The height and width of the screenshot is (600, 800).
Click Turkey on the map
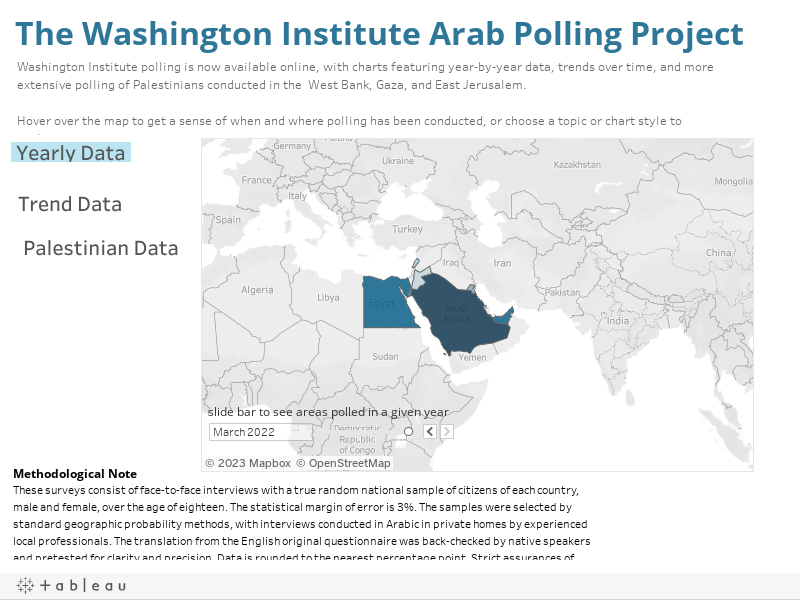[407, 229]
